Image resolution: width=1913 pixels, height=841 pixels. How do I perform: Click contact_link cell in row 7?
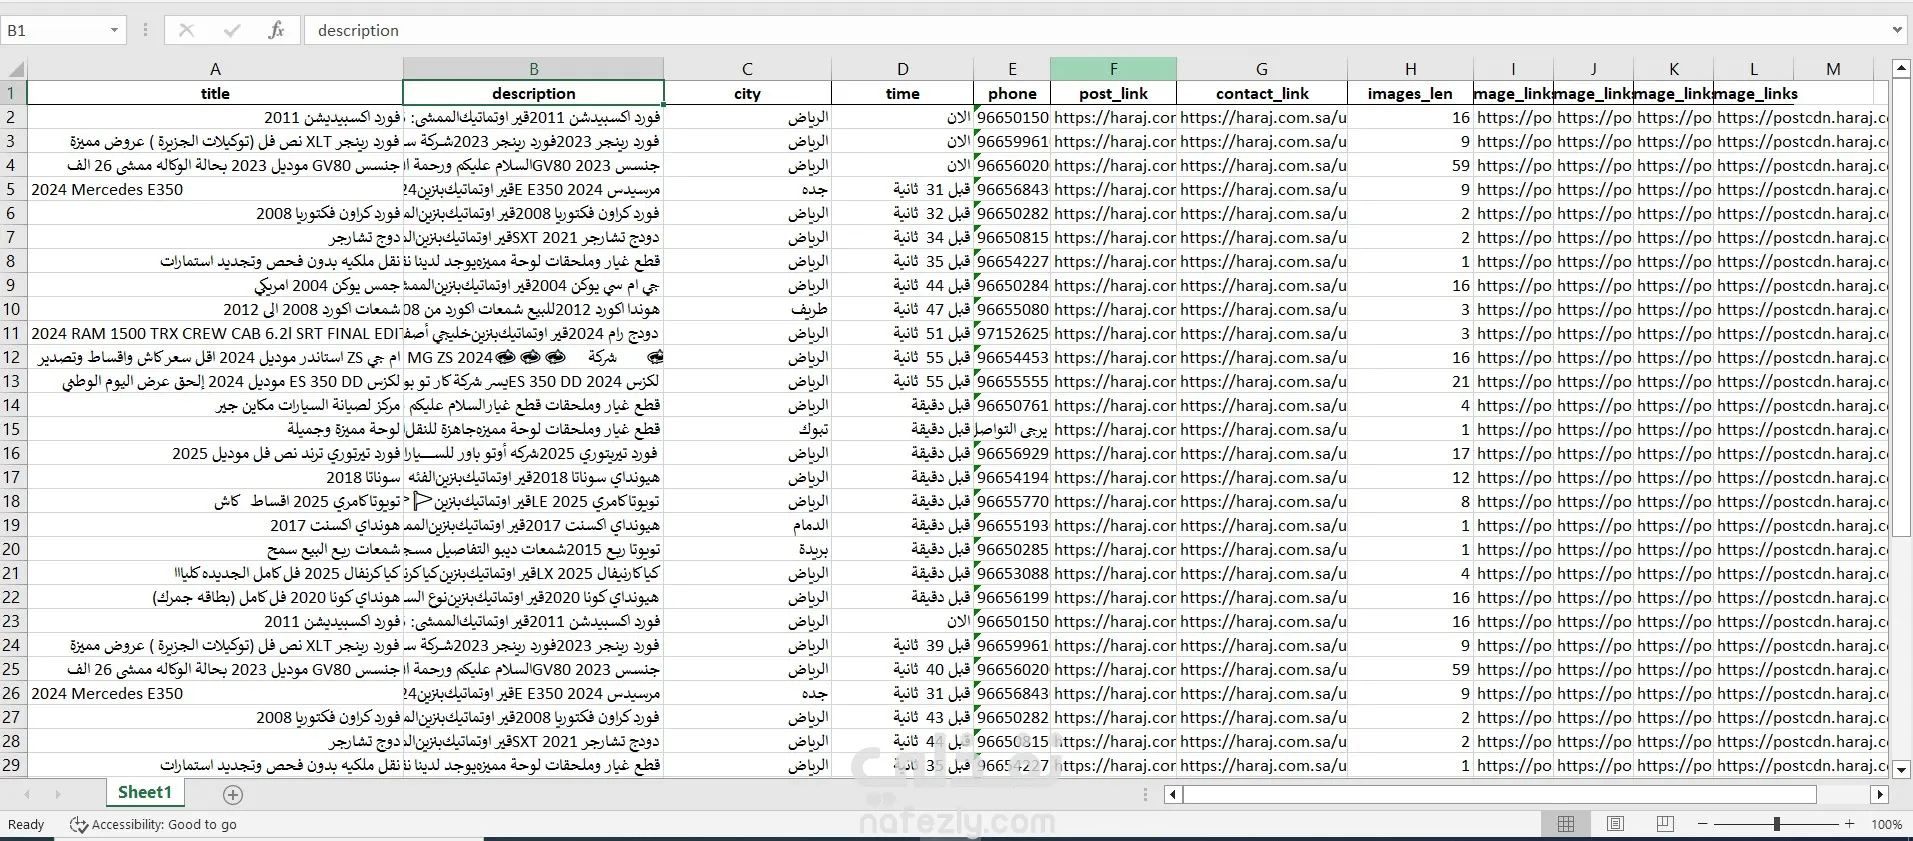coord(1262,237)
